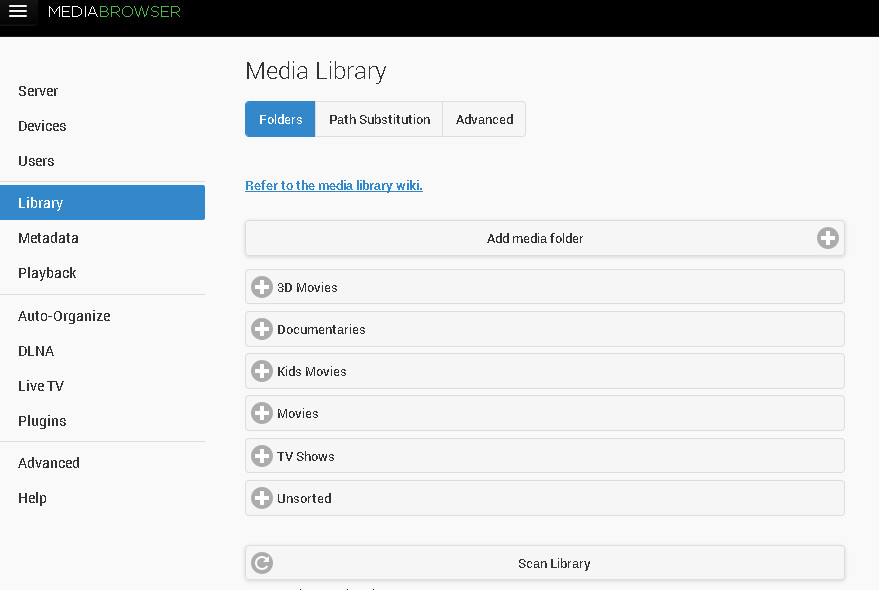Open Live TV settings in sidebar
The height and width of the screenshot is (590, 879).
click(x=41, y=386)
